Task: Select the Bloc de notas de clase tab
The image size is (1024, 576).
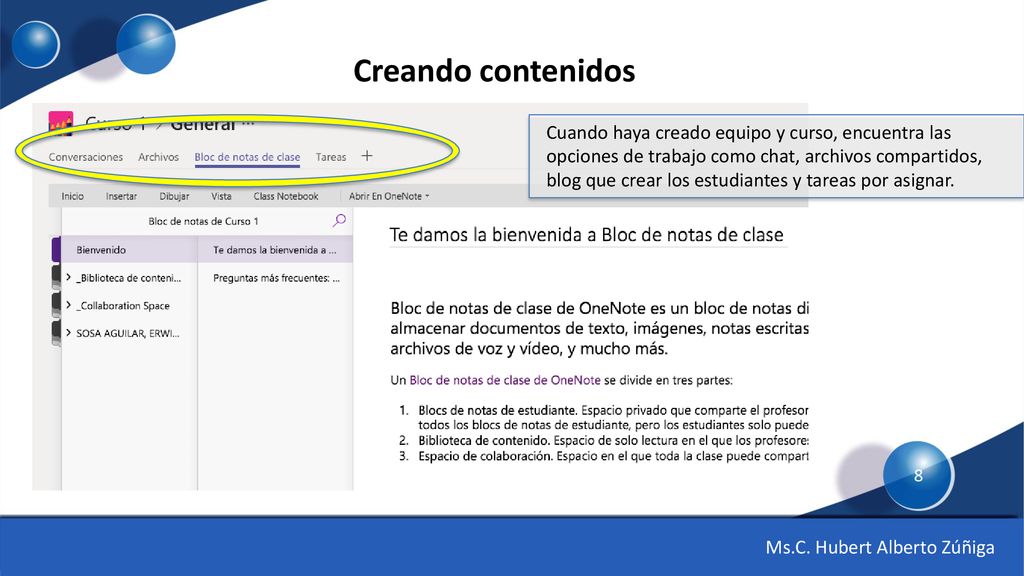Action: tap(247, 157)
